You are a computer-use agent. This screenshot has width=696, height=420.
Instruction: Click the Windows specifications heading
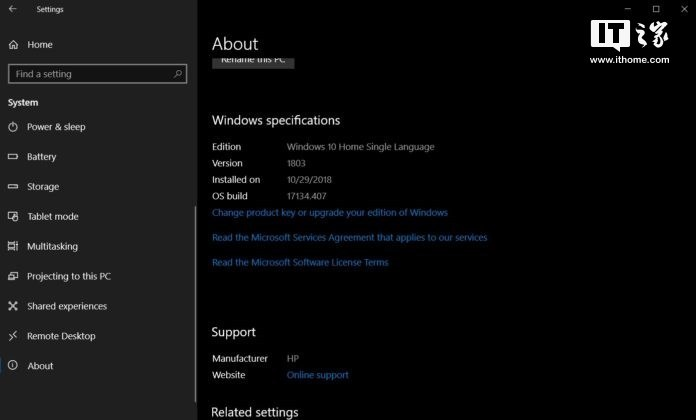[276, 120]
